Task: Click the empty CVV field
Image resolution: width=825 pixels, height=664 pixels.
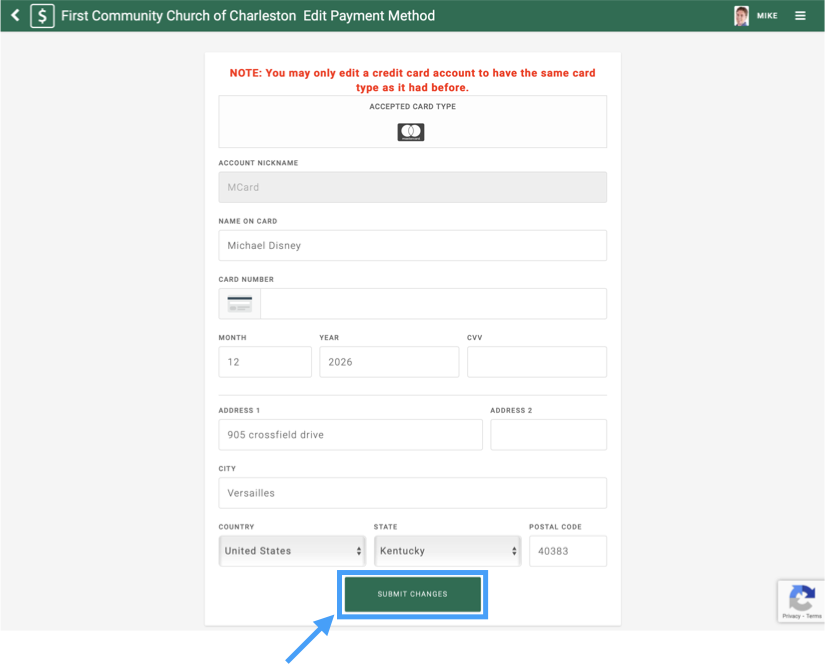Action: (536, 362)
